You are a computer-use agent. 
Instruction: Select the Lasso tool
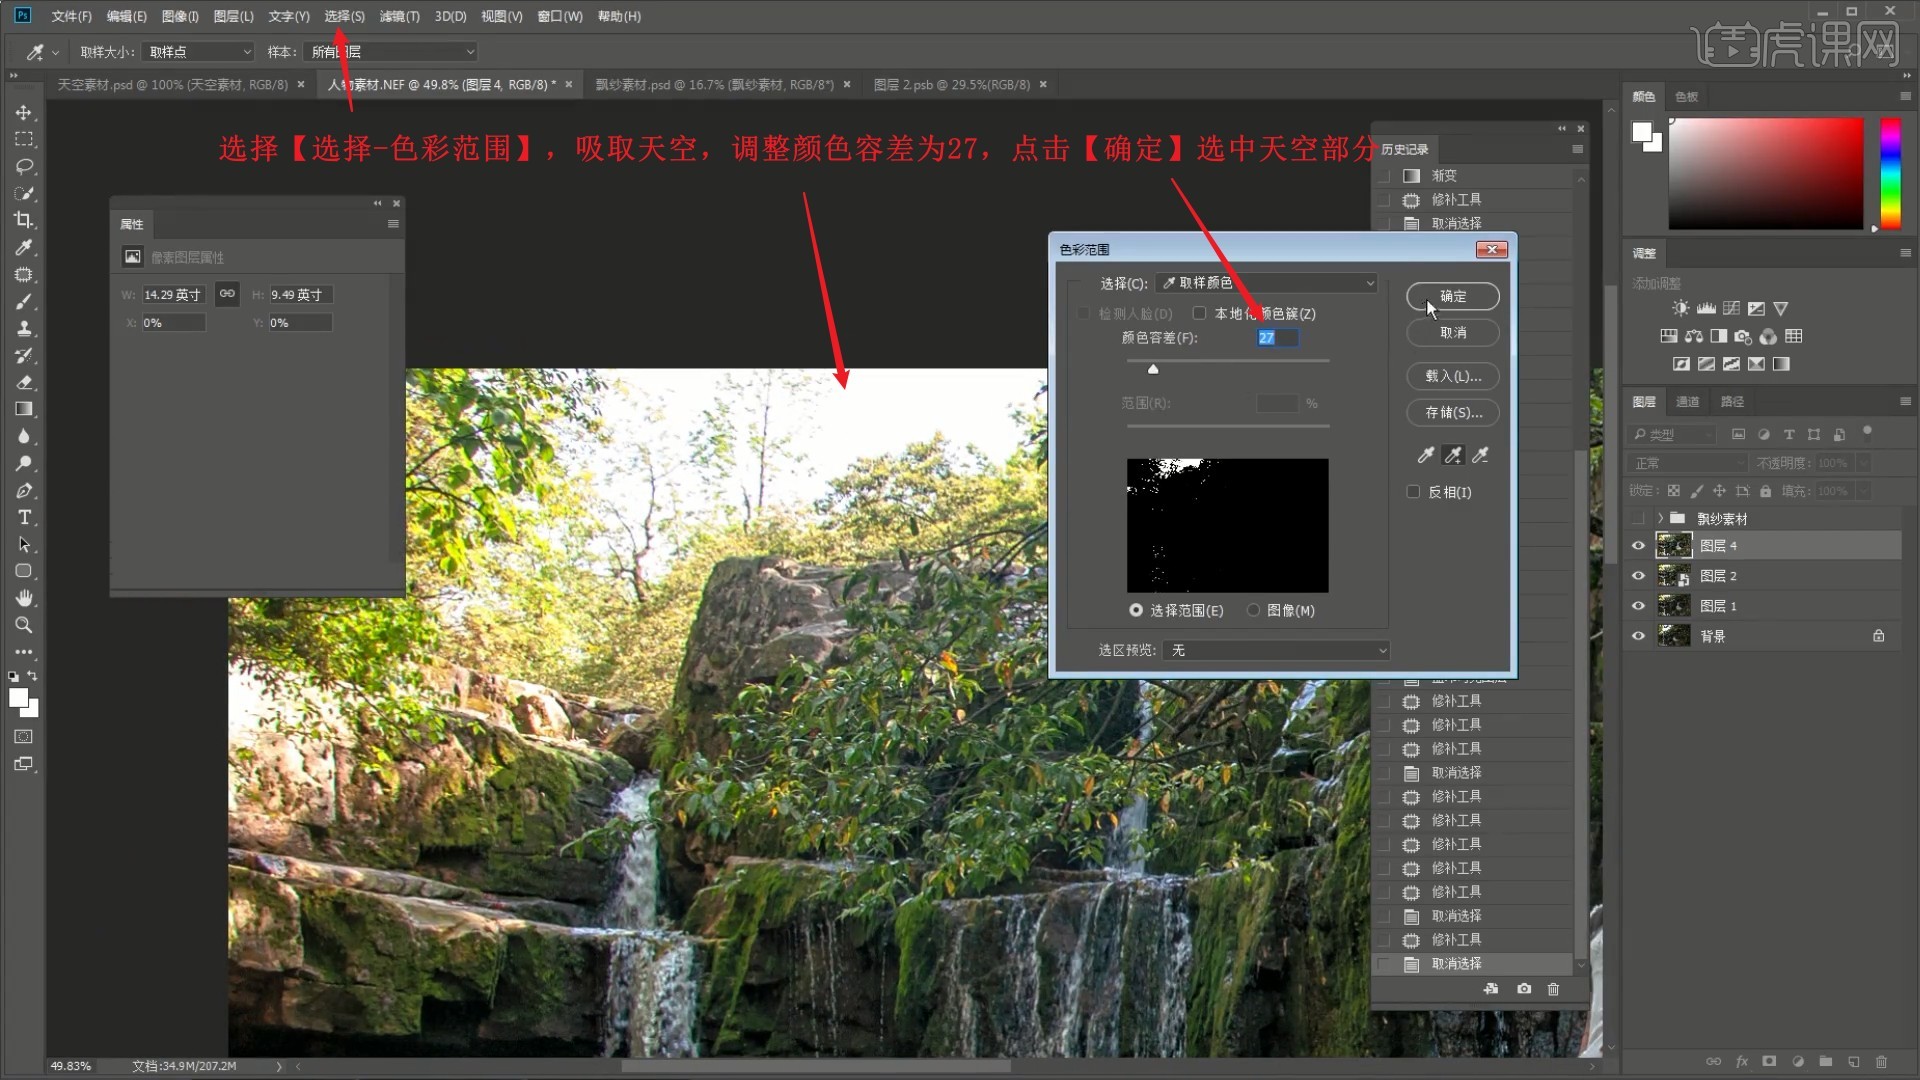(24, 166)
